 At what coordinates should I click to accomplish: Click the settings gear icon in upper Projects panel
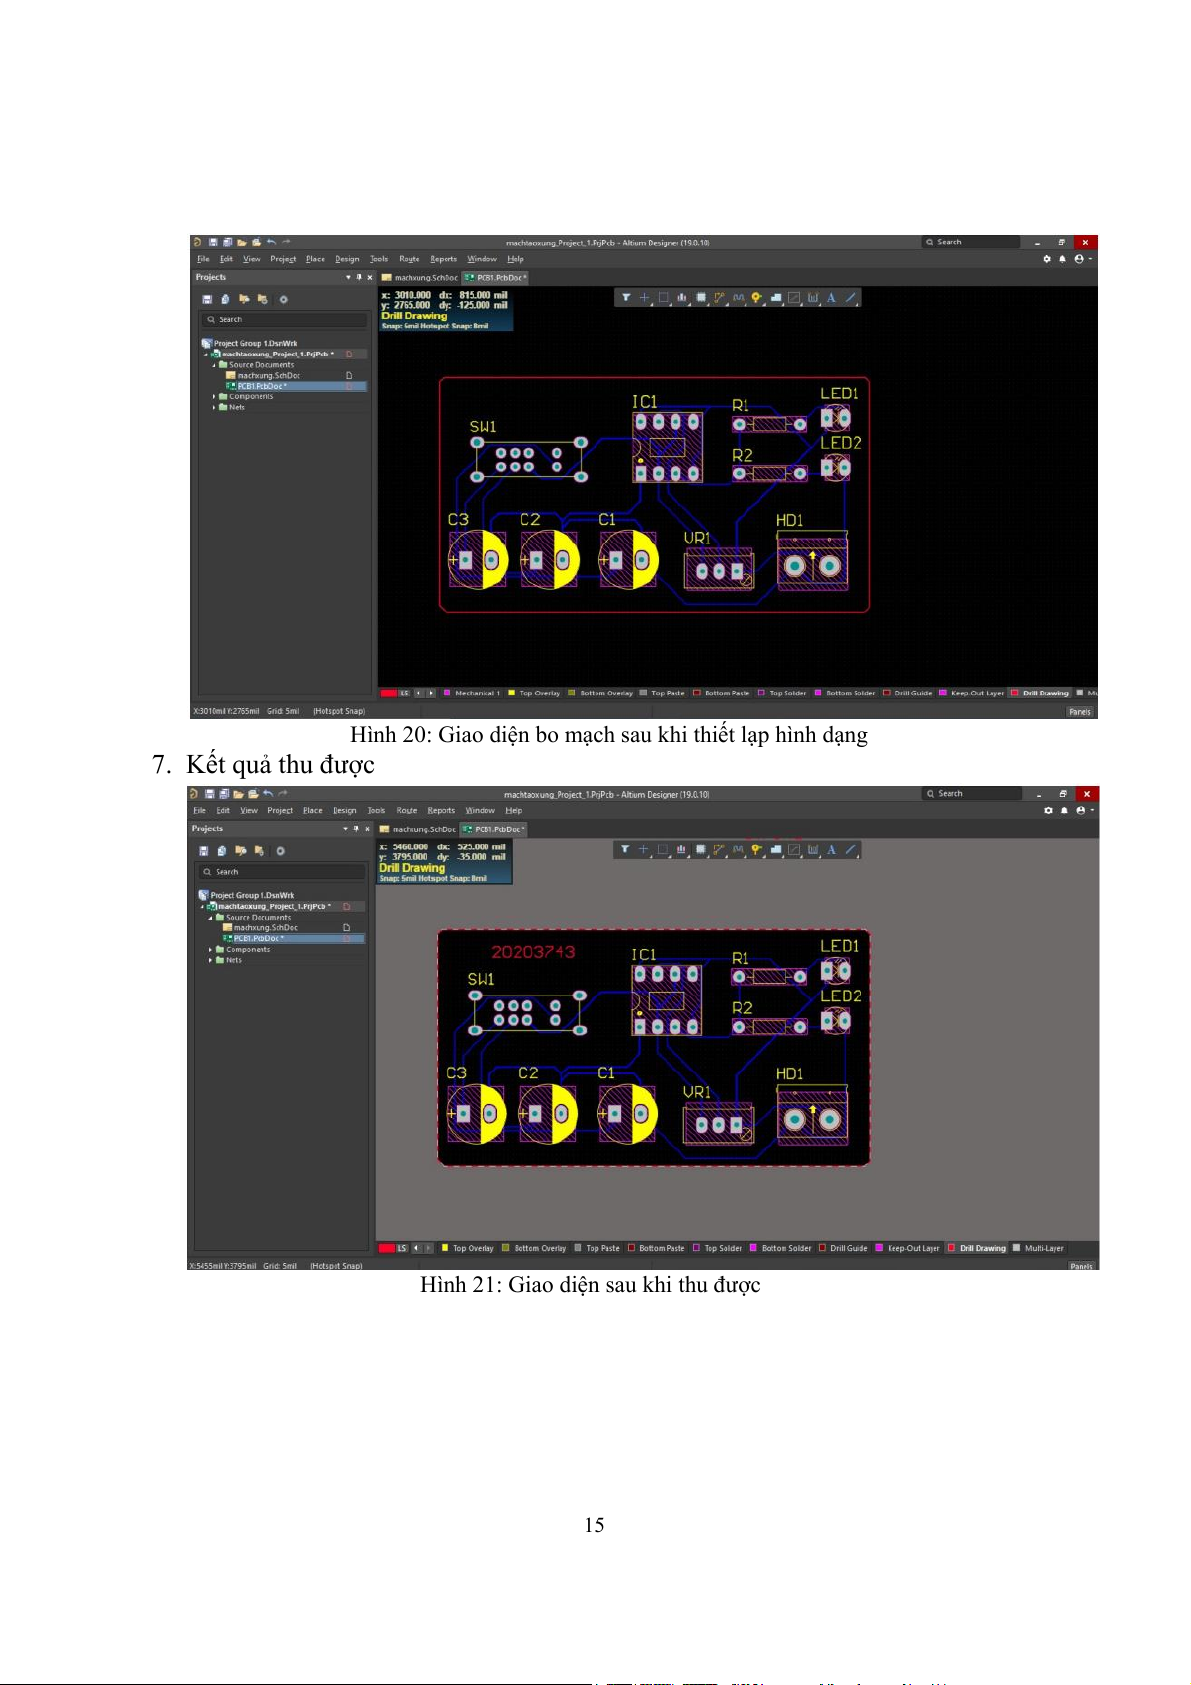[x=283, y=299]
